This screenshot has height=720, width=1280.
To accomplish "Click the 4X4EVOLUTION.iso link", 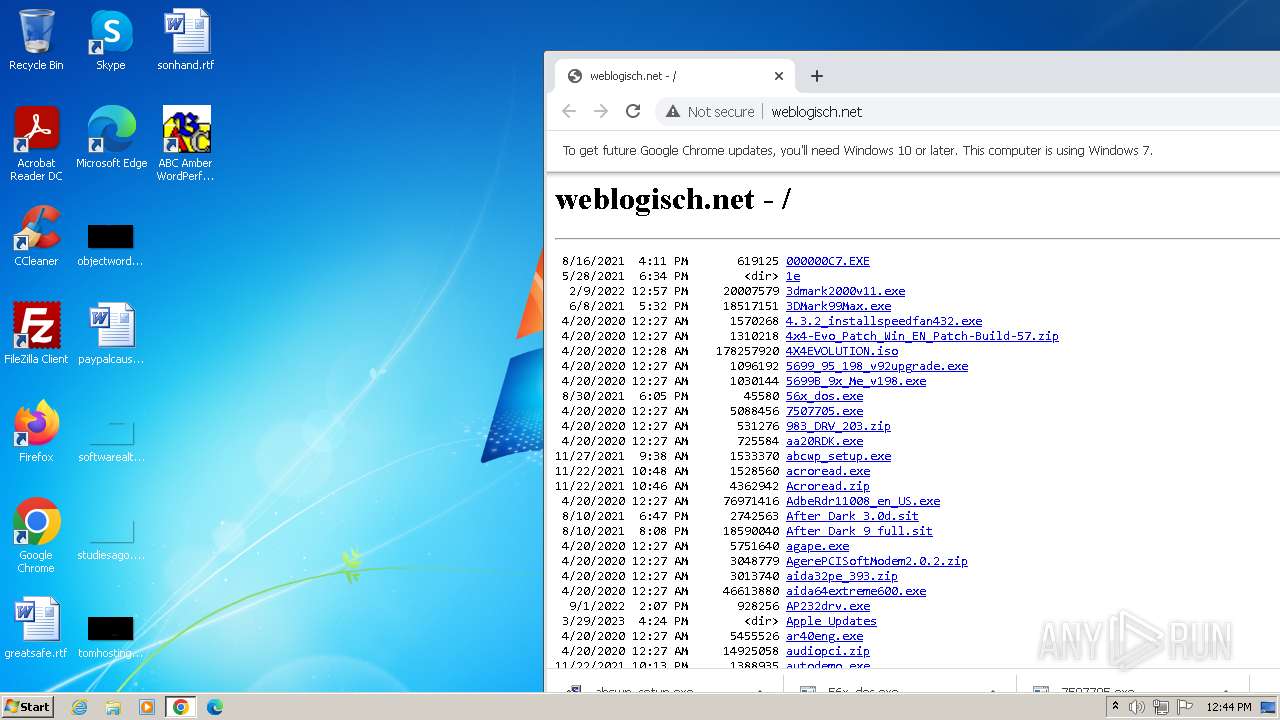I will click(842, 351).
